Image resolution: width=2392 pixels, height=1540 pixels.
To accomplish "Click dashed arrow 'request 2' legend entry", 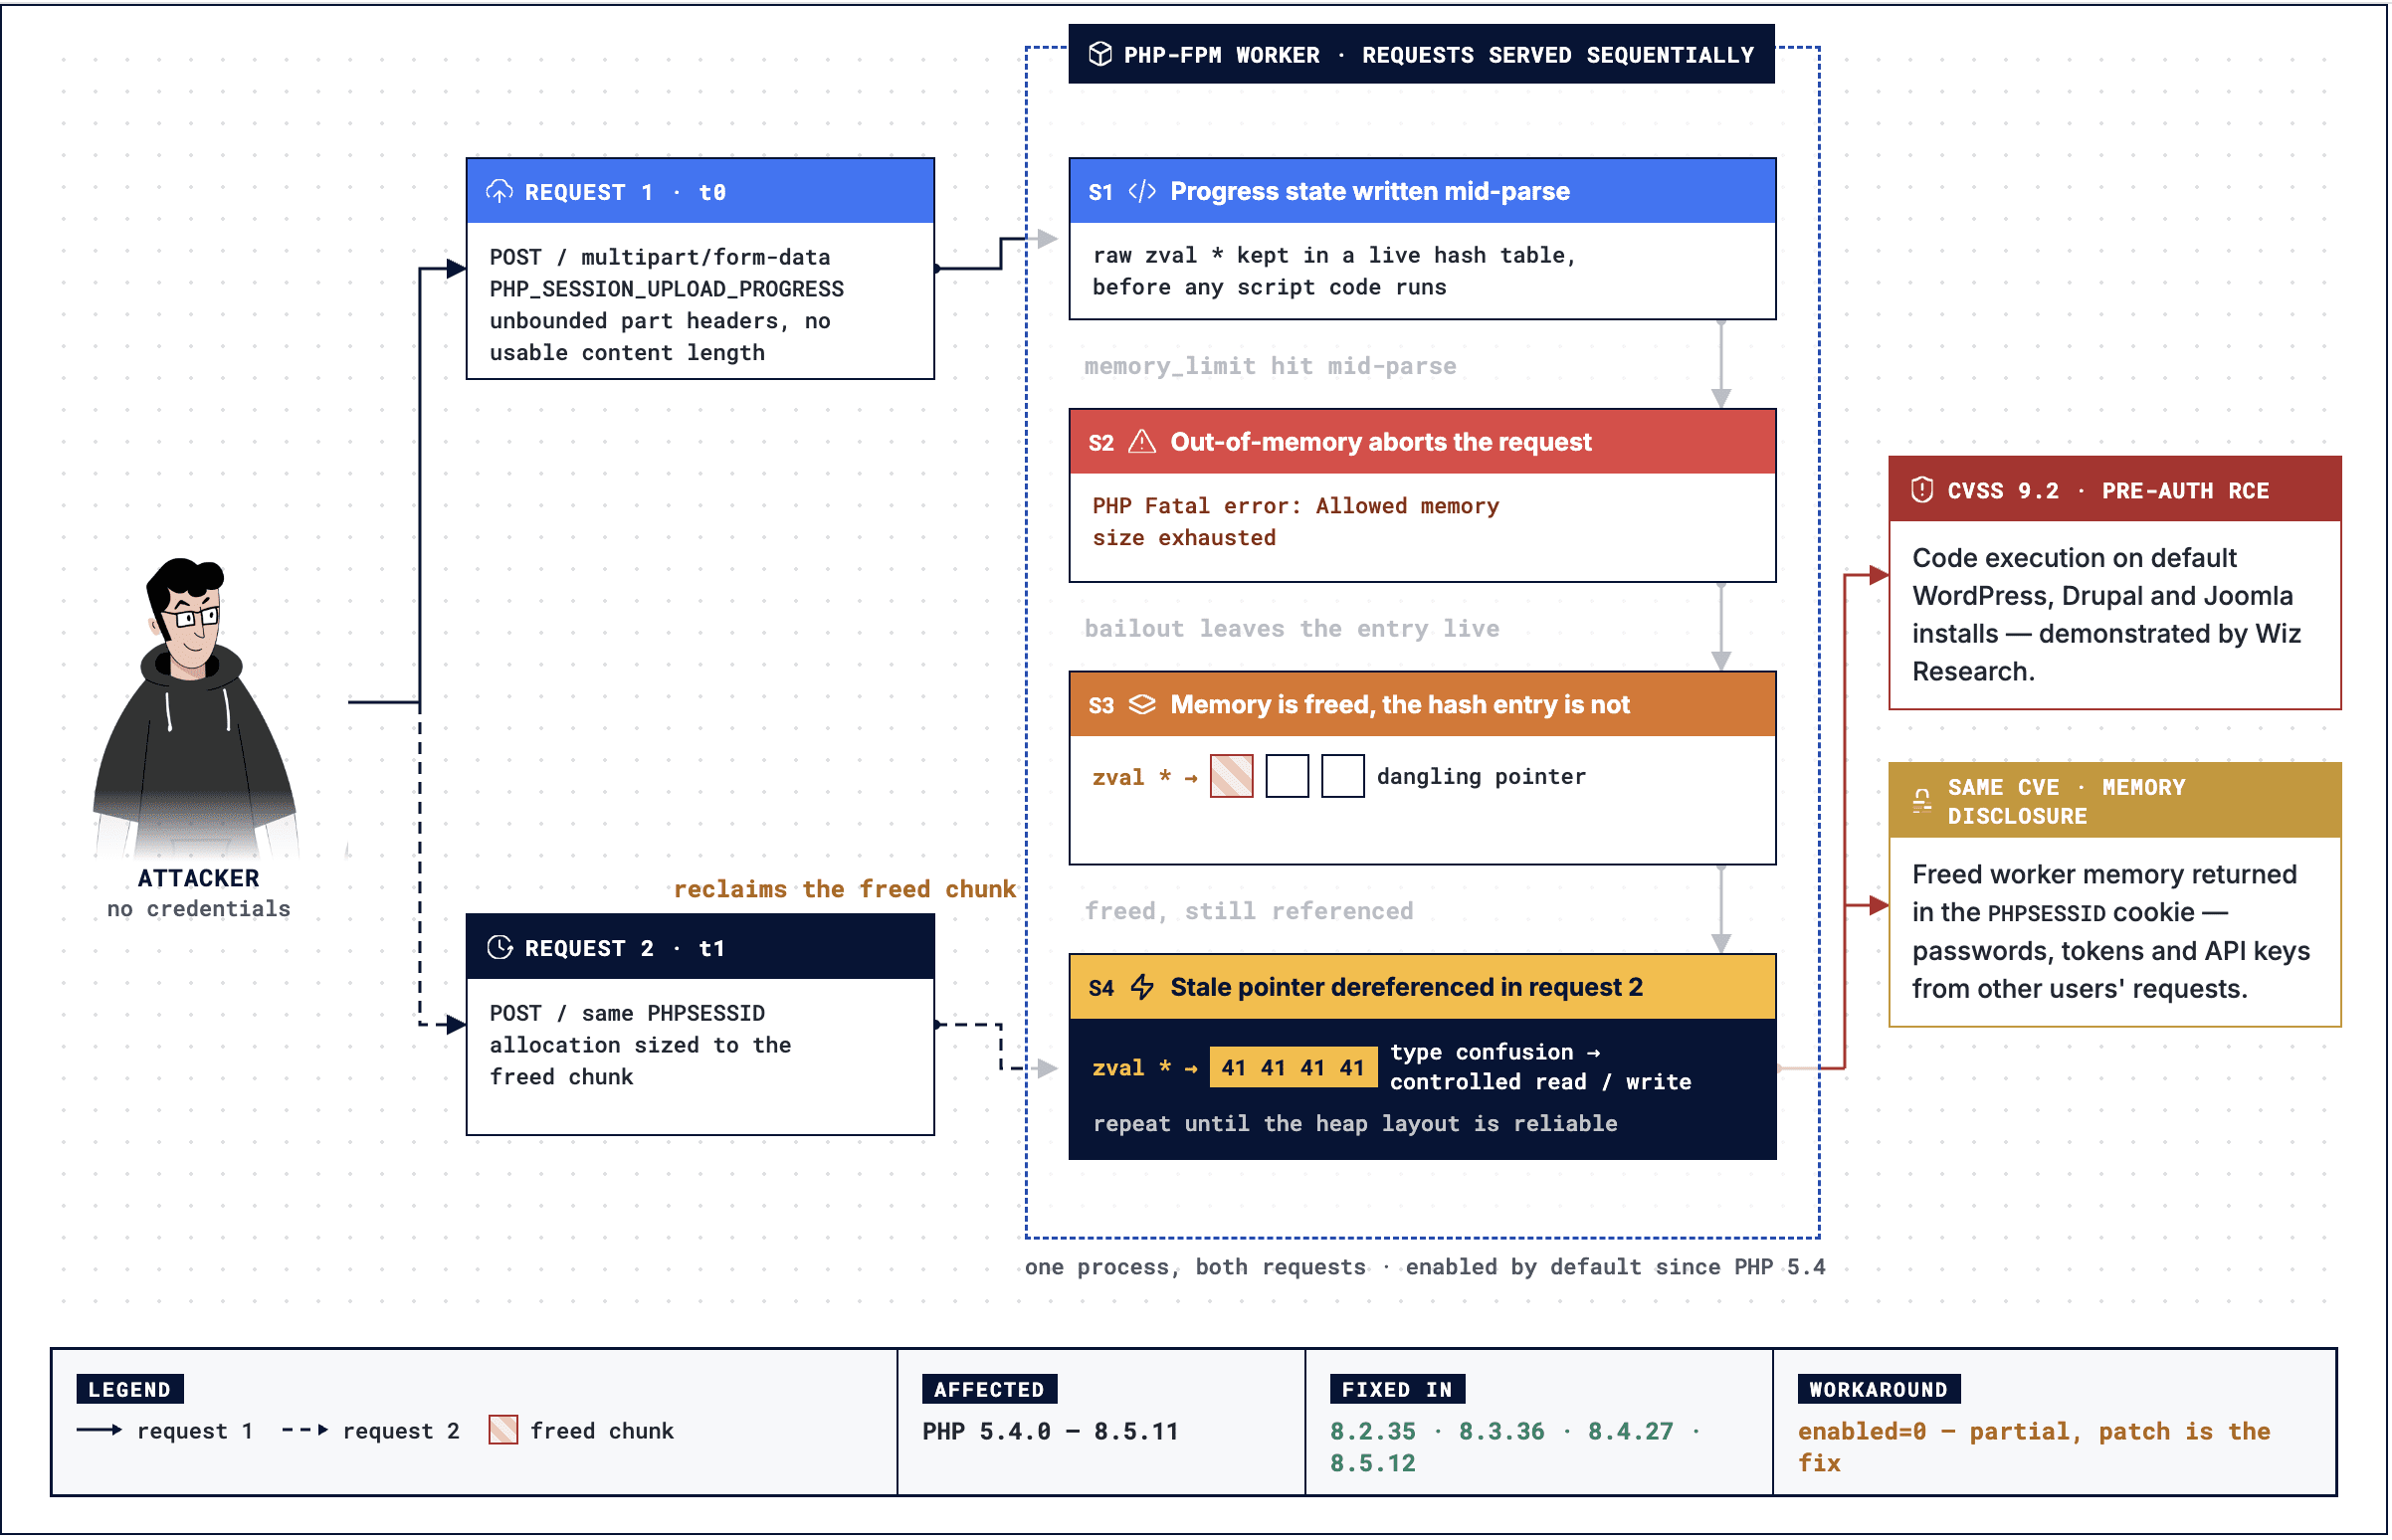I will pos(371,1432).
